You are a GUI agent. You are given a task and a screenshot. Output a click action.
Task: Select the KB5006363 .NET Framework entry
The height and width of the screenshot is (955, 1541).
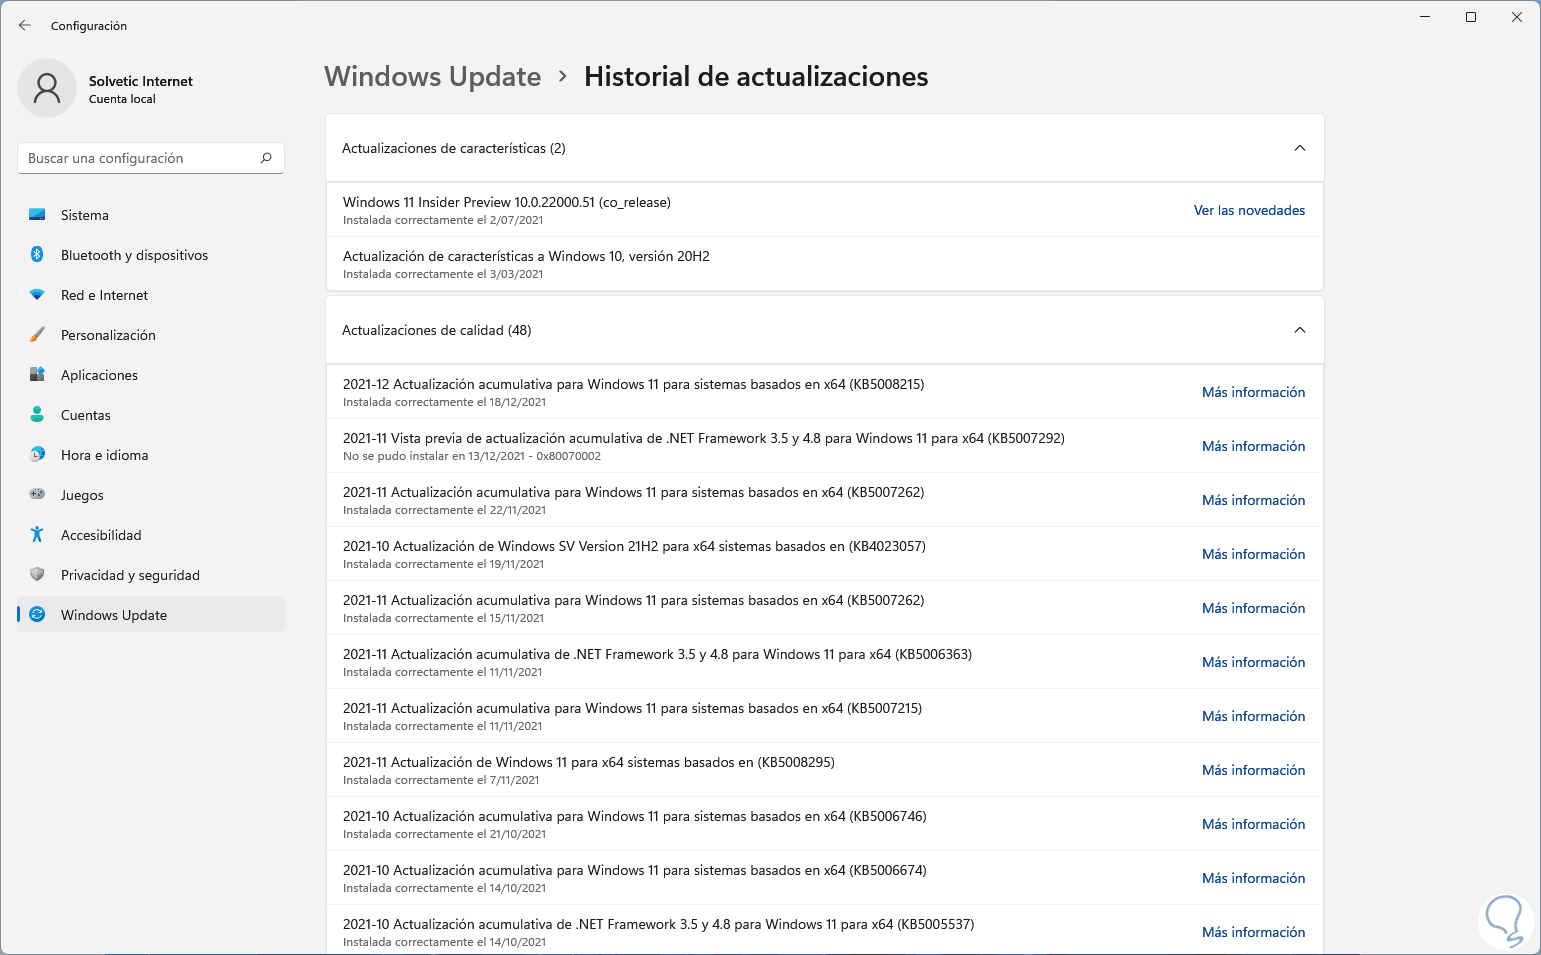[825, 662]
